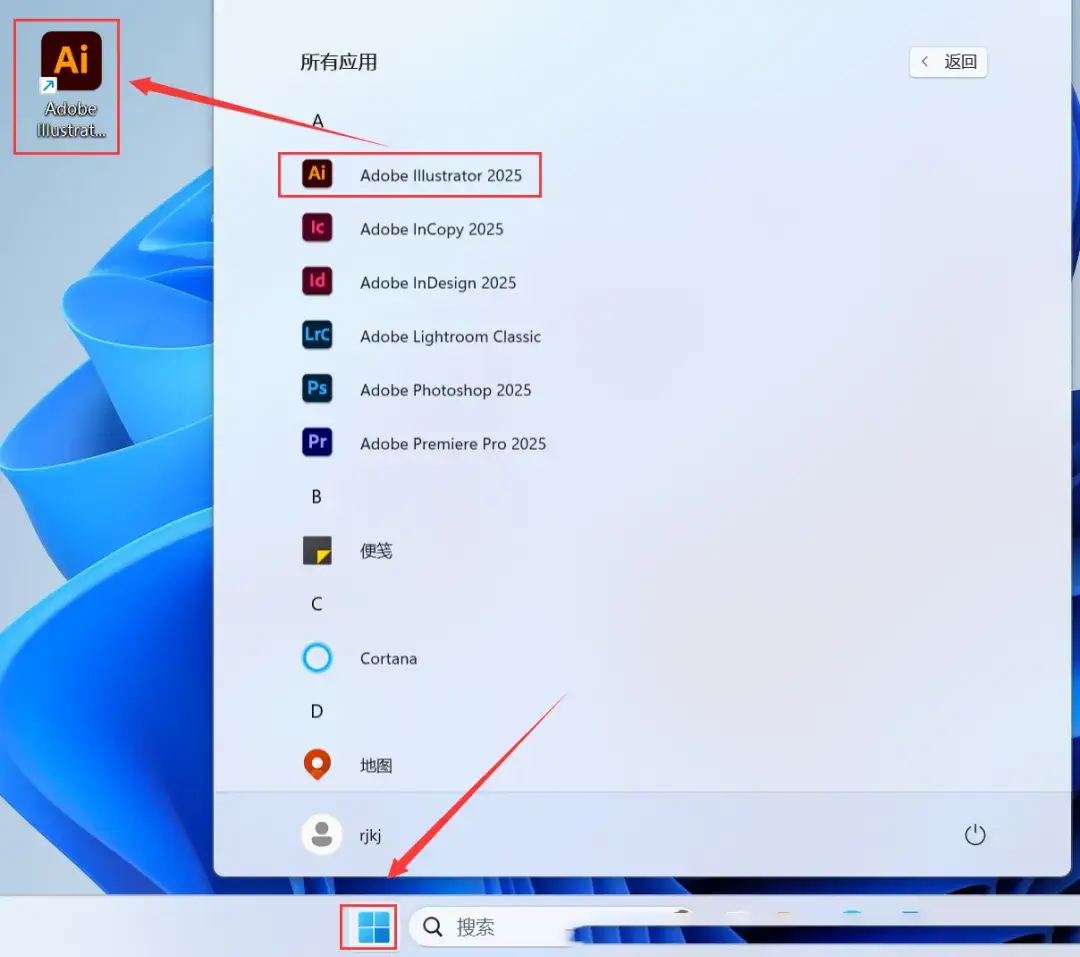Screen dimensions: 1080x957
Task: Launch Adobe InDesign 2025
Action: pyautogui.click(x=437, y=283)
